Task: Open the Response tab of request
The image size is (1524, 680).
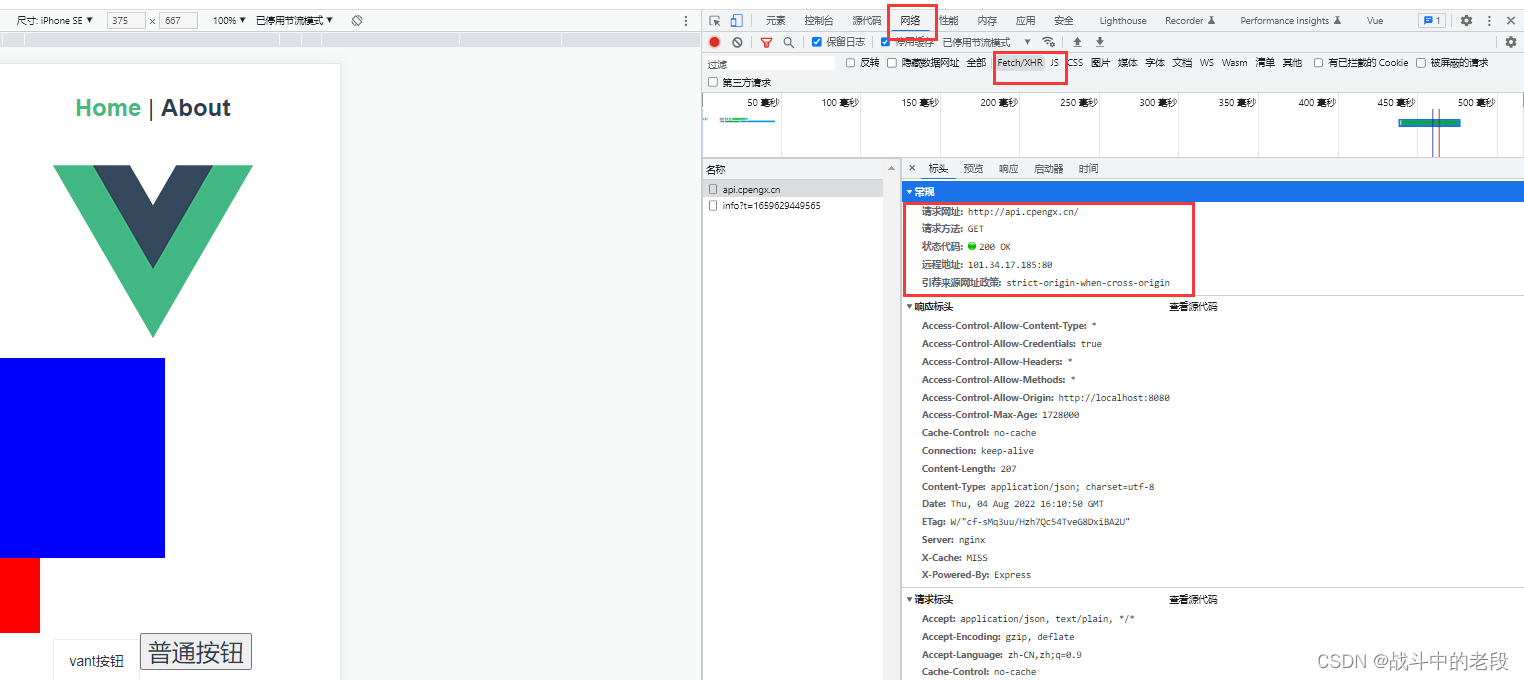Action: click(x=1008, y=168)
